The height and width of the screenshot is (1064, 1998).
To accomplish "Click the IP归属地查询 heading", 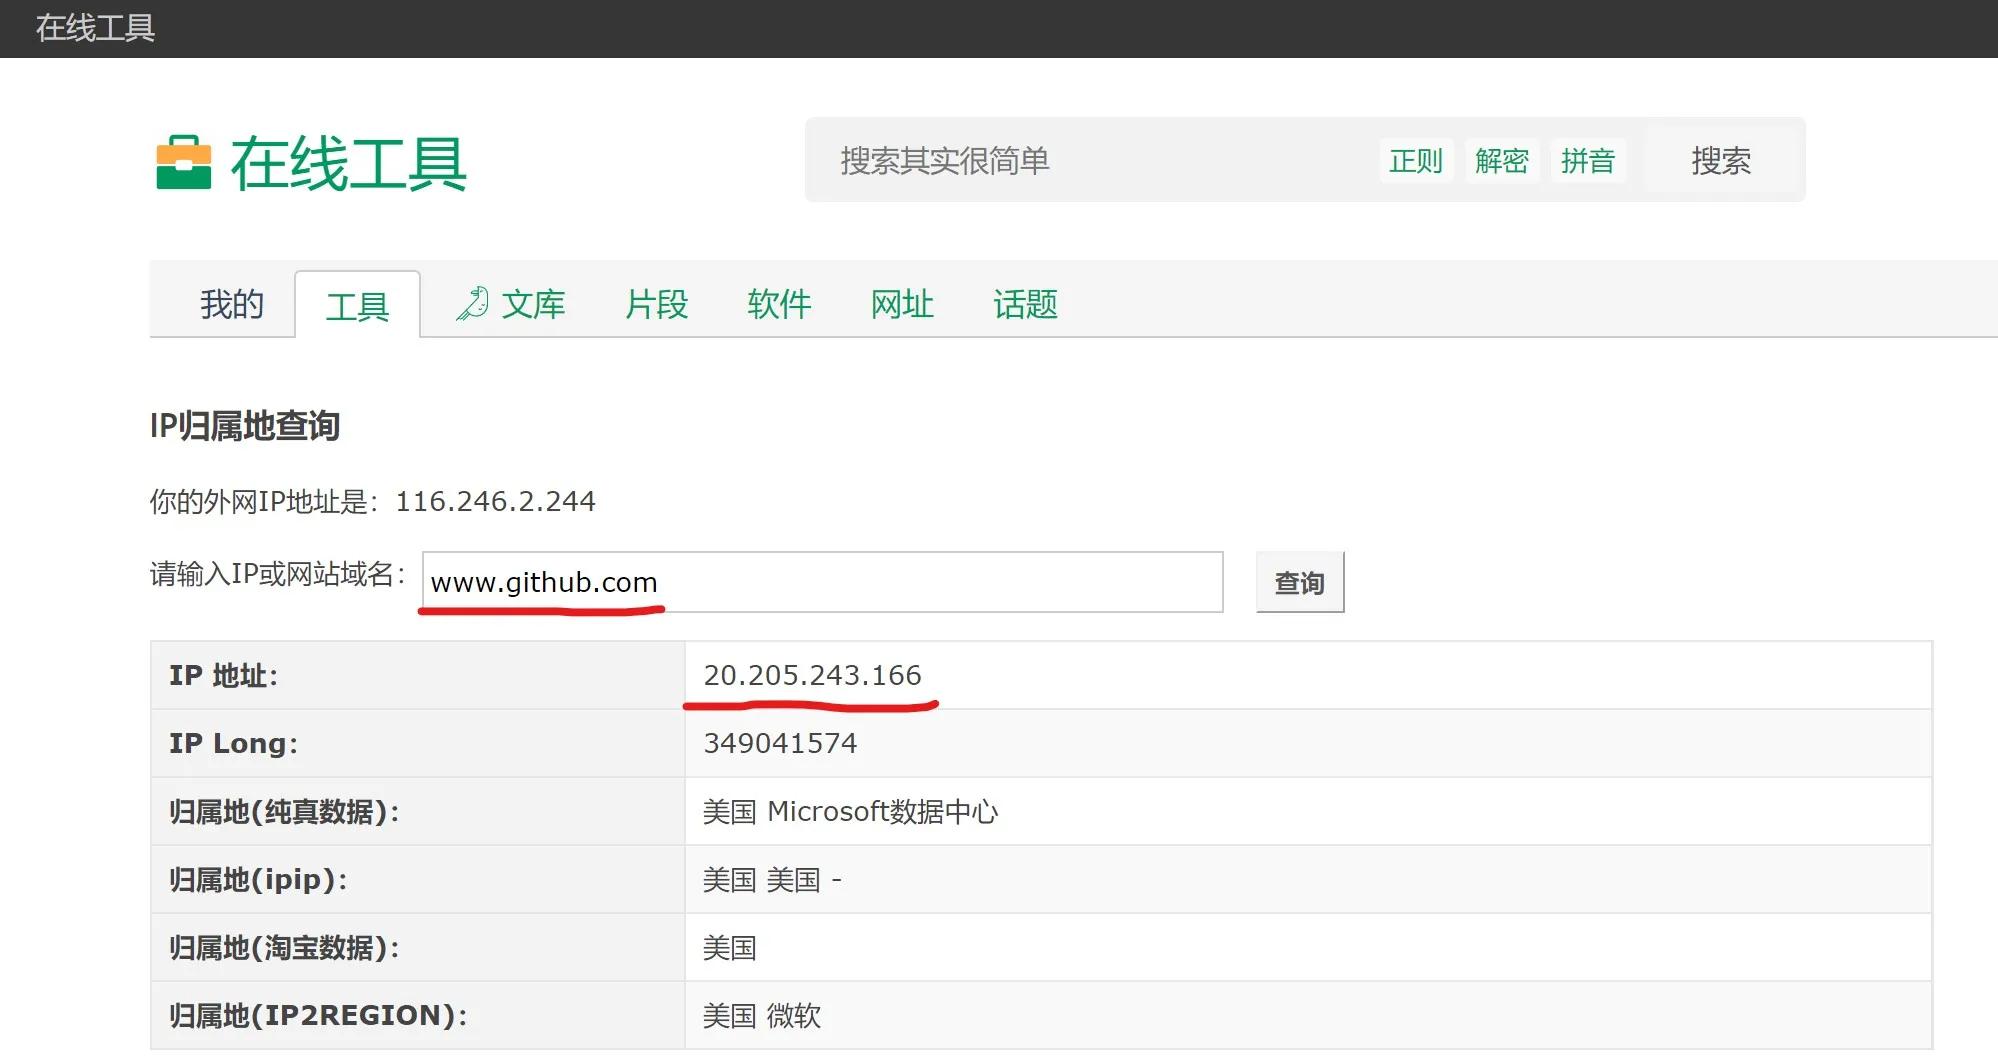I will (244, 425).
